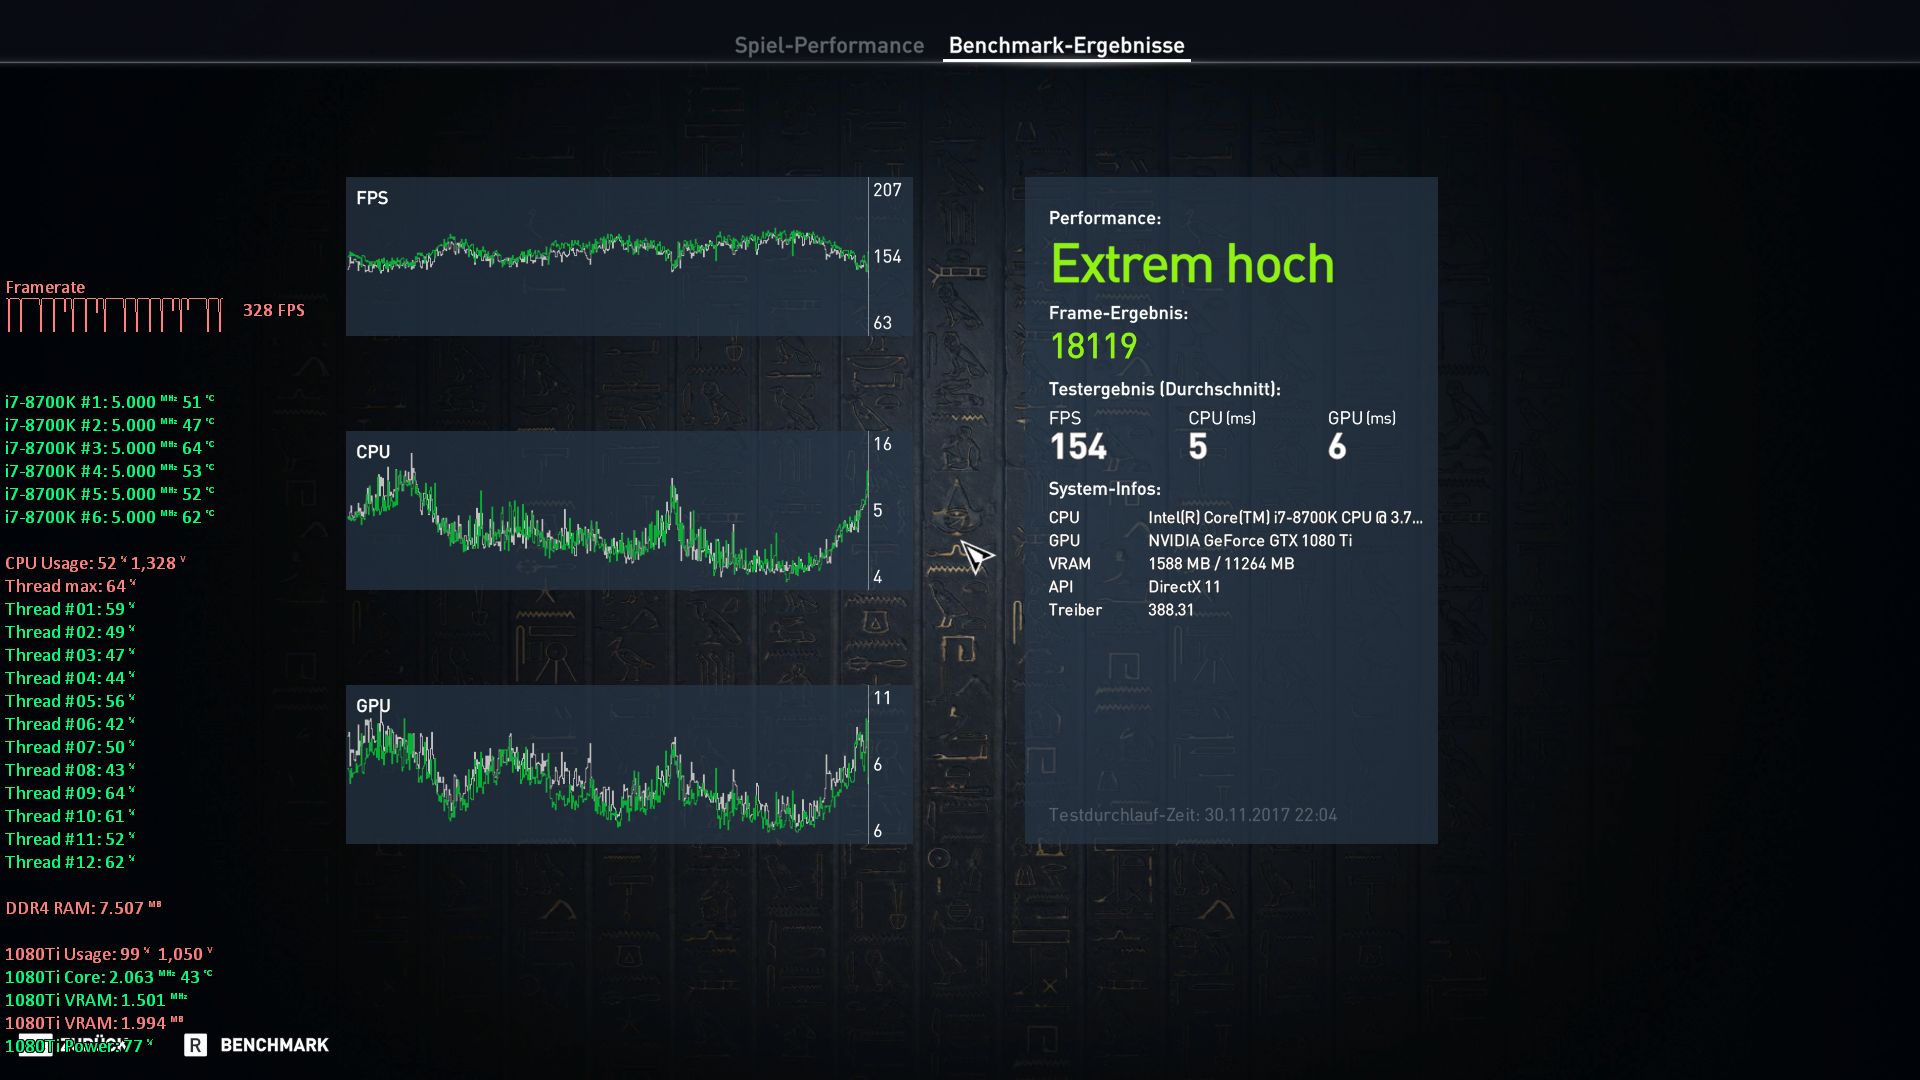The height and width of the screenshot is (1080, 1920).
Task: Select the Benchmark-Ergebnisse tab
Action: coord(1066,45)
